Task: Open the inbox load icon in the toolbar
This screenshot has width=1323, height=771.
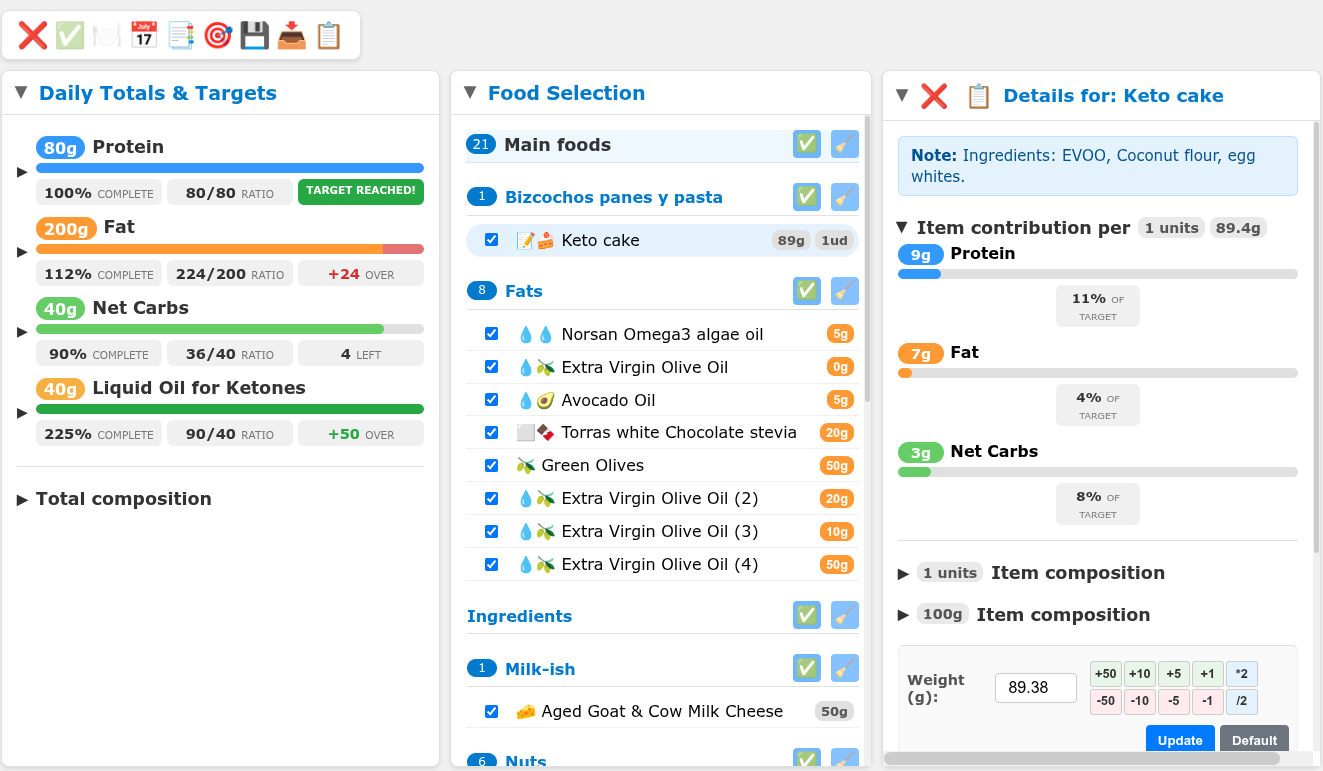Action: 291,35
